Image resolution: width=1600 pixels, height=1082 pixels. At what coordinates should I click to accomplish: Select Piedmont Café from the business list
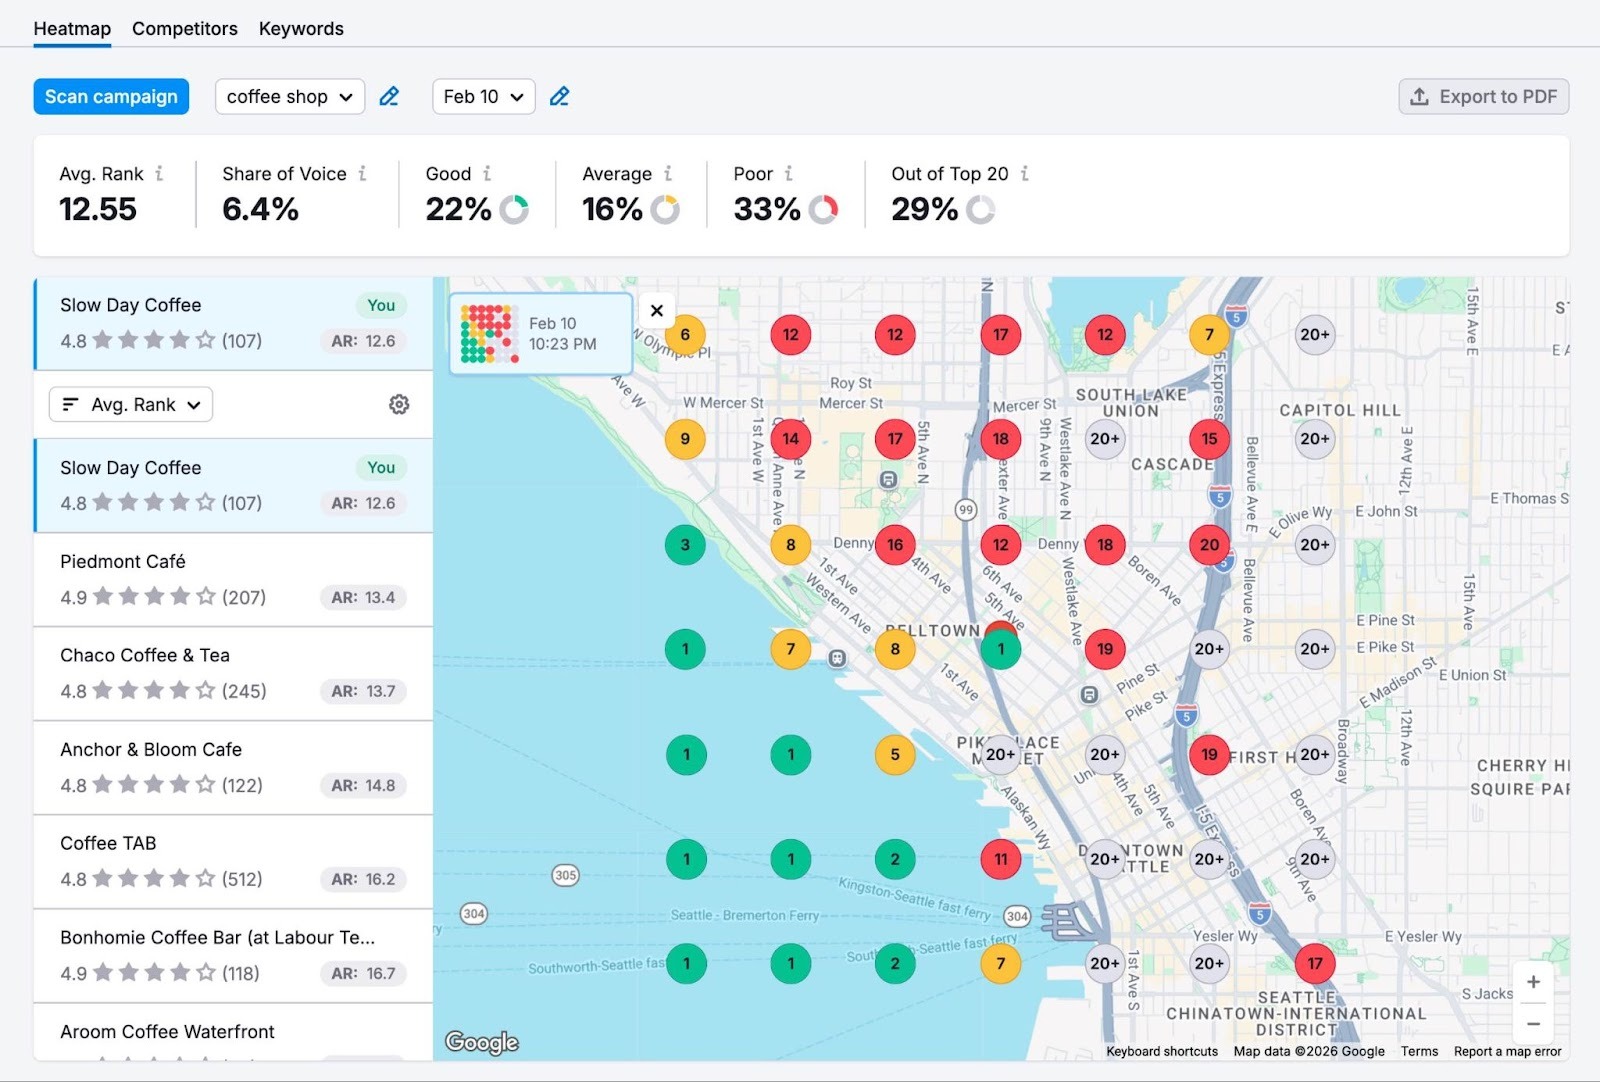coord(232,578)
